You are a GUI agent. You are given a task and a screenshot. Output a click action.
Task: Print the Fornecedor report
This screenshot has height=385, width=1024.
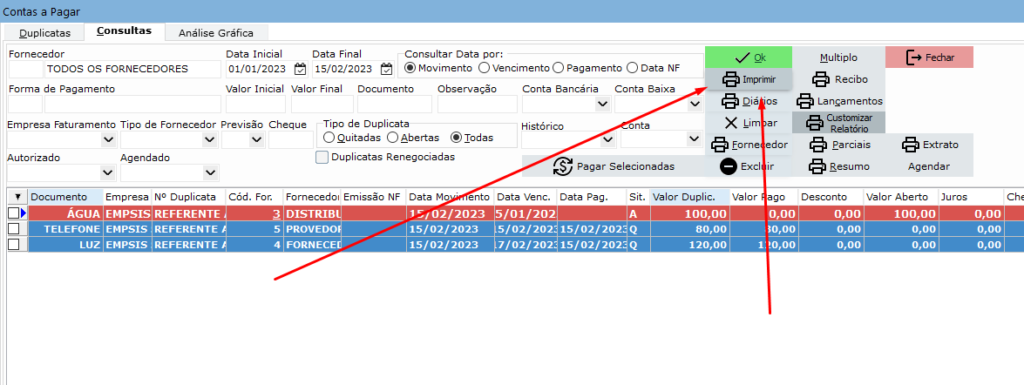click(x=748, y=144)
